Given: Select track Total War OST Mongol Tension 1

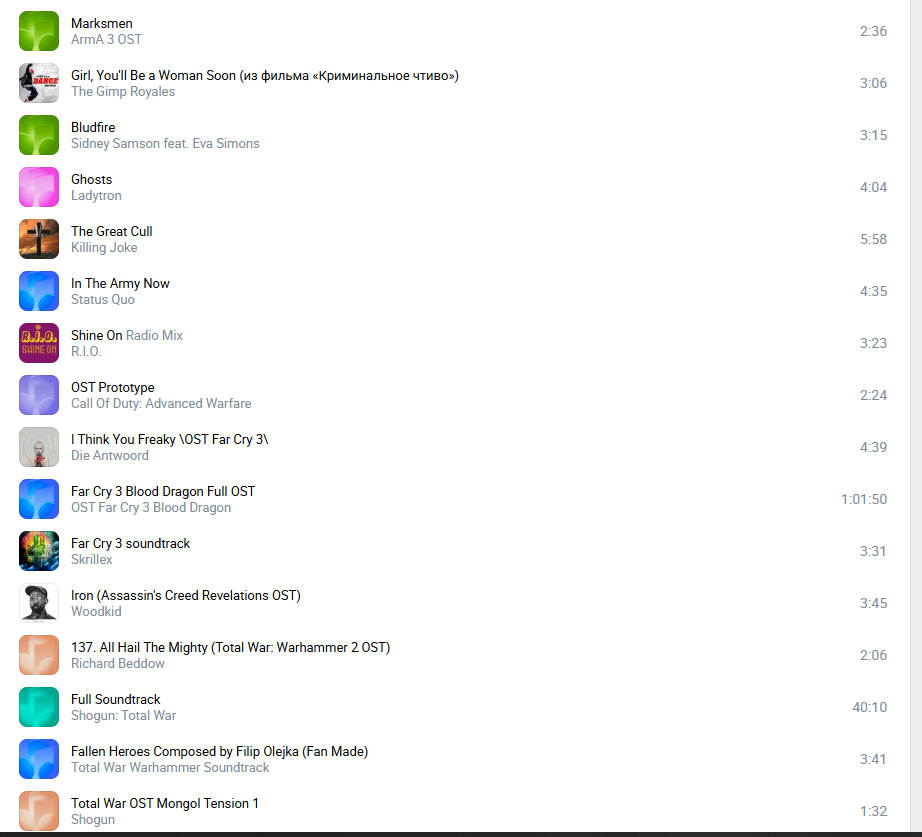Looking at the screenshot, I should pos(165,803).
